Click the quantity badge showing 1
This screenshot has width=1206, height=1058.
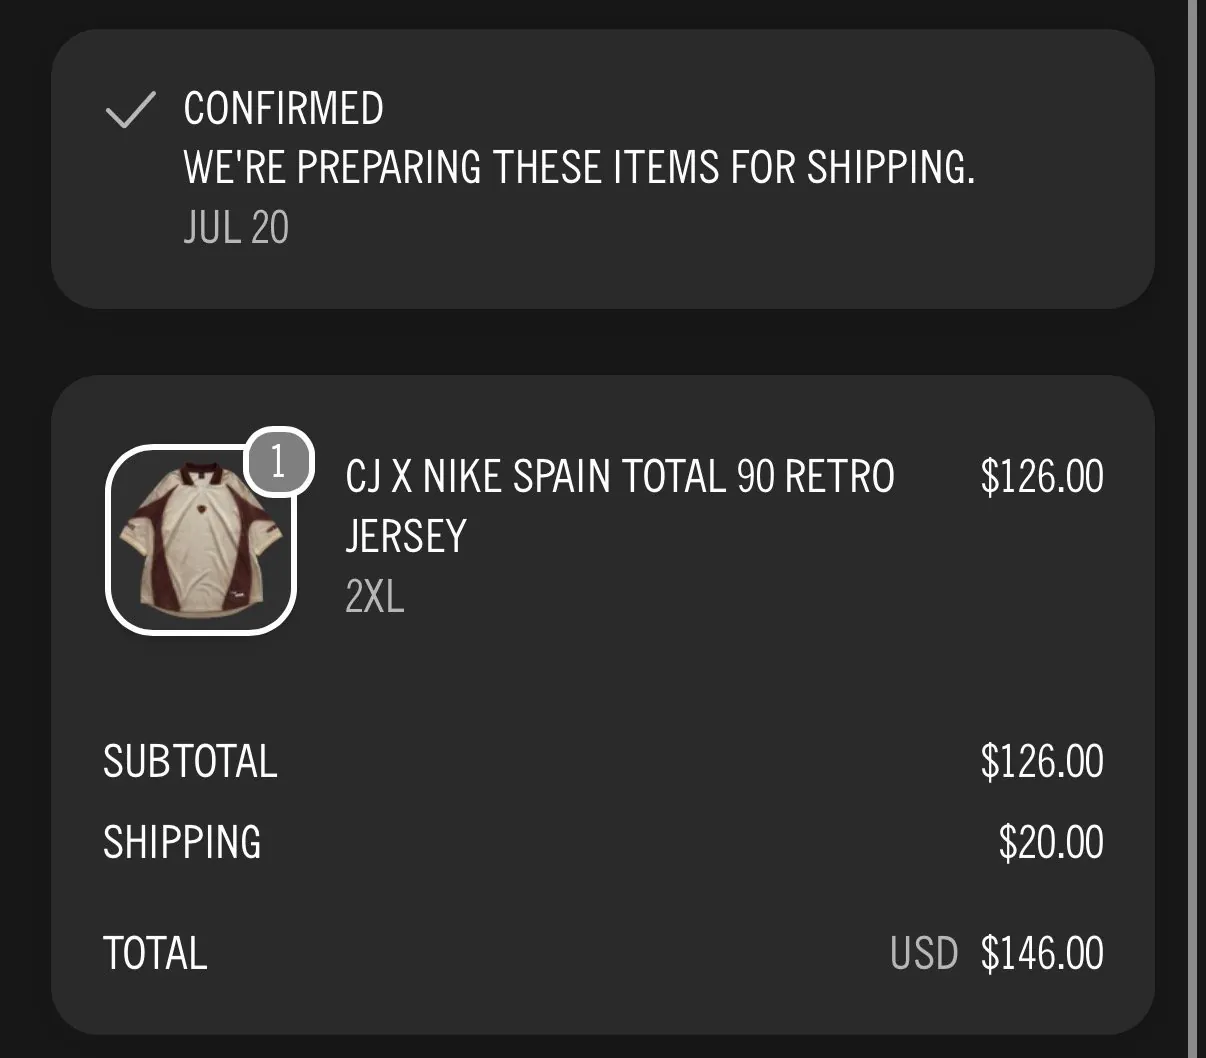279,461
